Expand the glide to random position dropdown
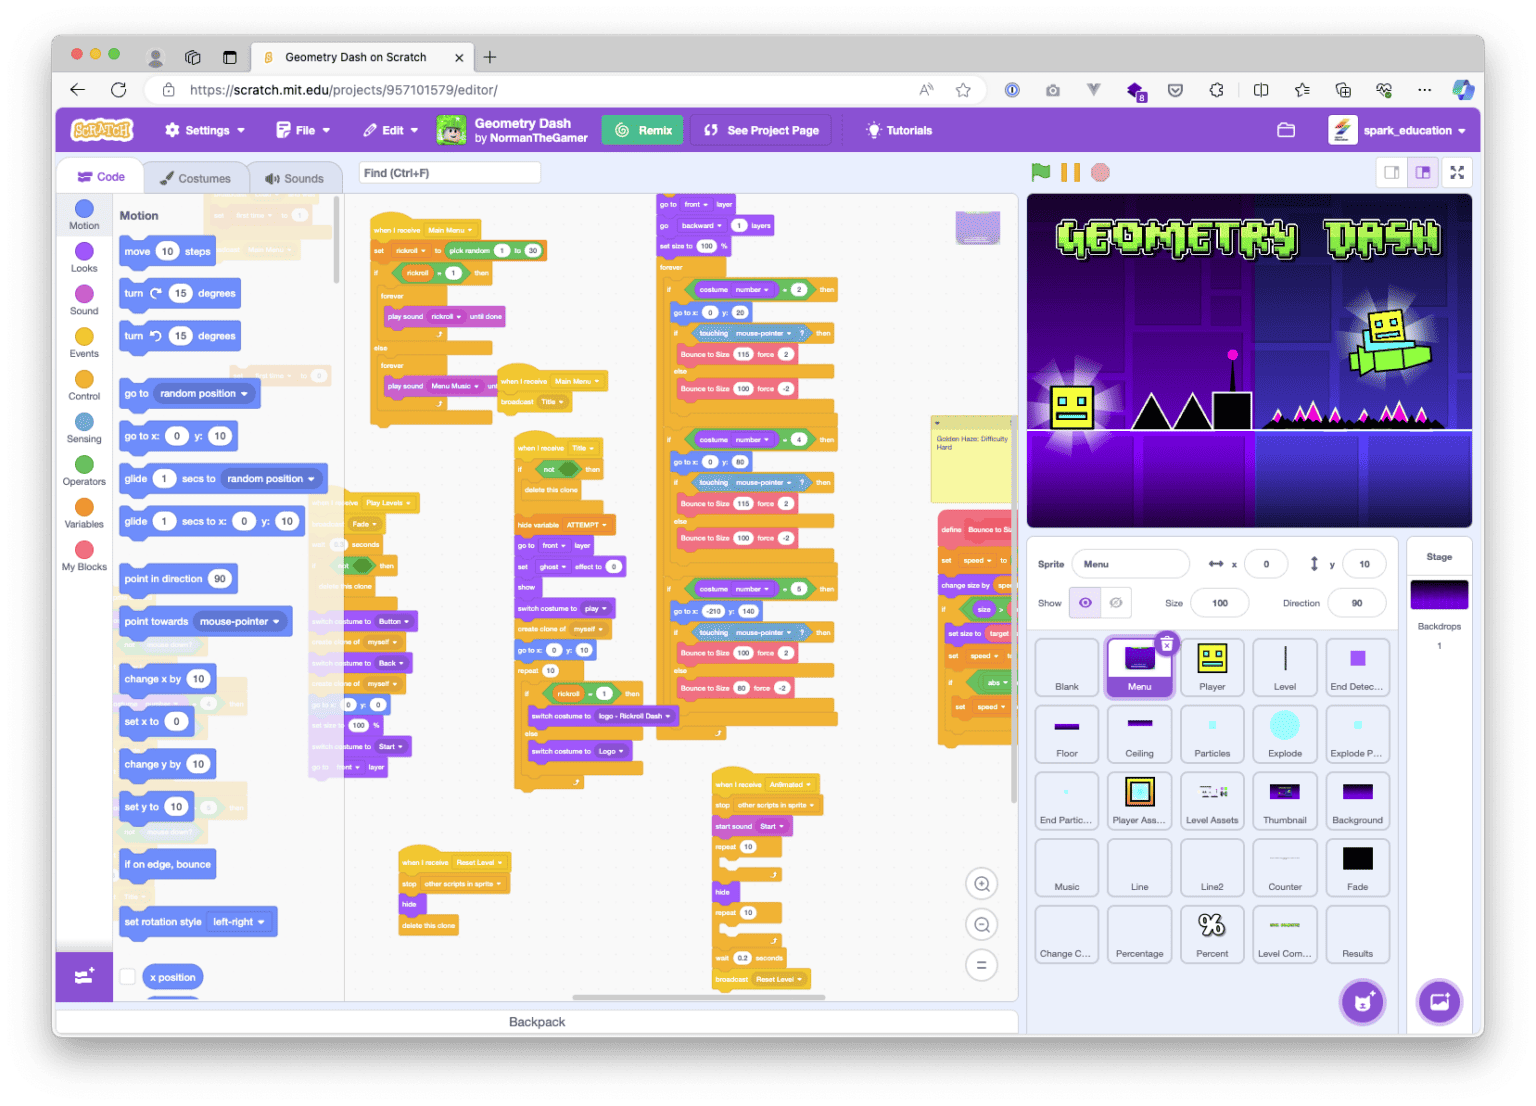 [271, 479]
